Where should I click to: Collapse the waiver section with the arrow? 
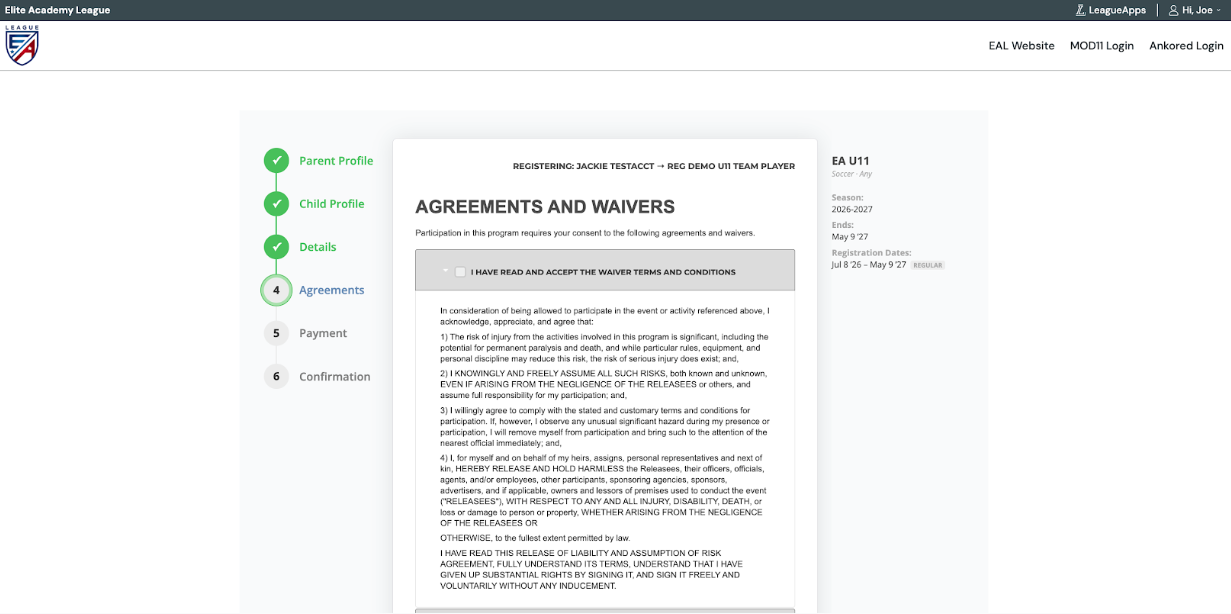click(x=444, y=272)
